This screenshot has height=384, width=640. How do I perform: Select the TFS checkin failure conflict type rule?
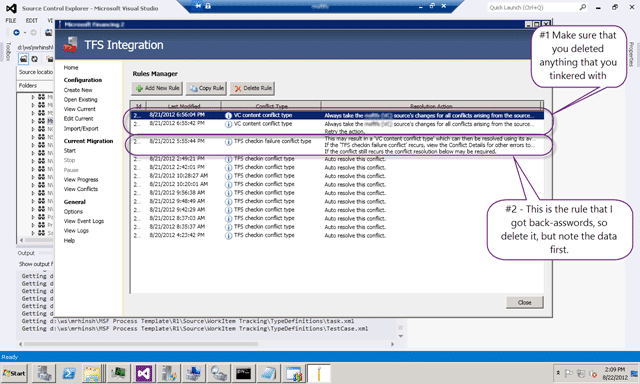[337, 145]
